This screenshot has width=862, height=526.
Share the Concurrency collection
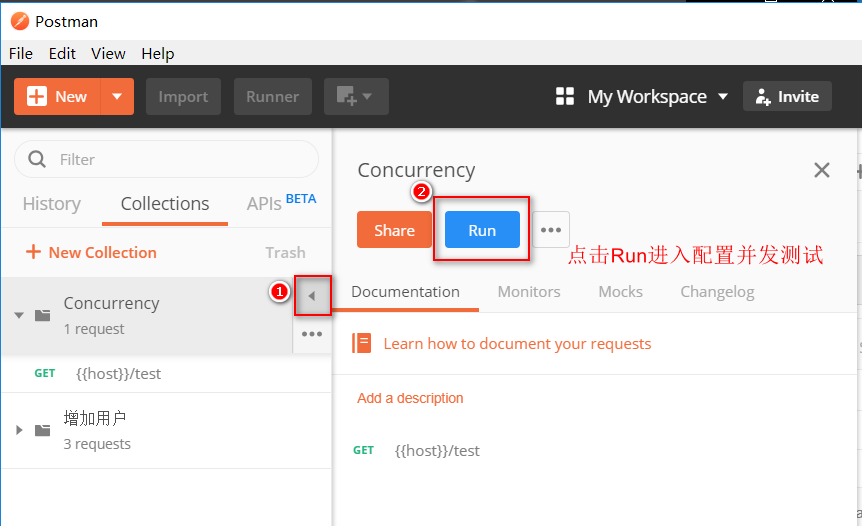tap(394, 230)
